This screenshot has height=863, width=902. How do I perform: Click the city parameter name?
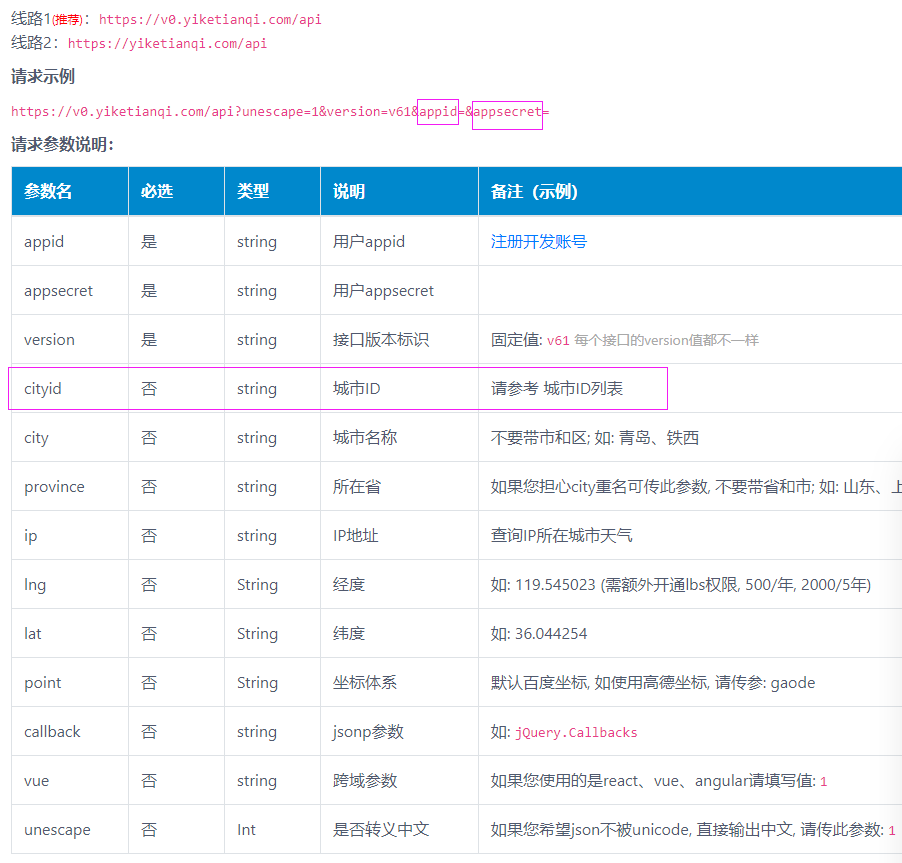[x=36, y=437]
